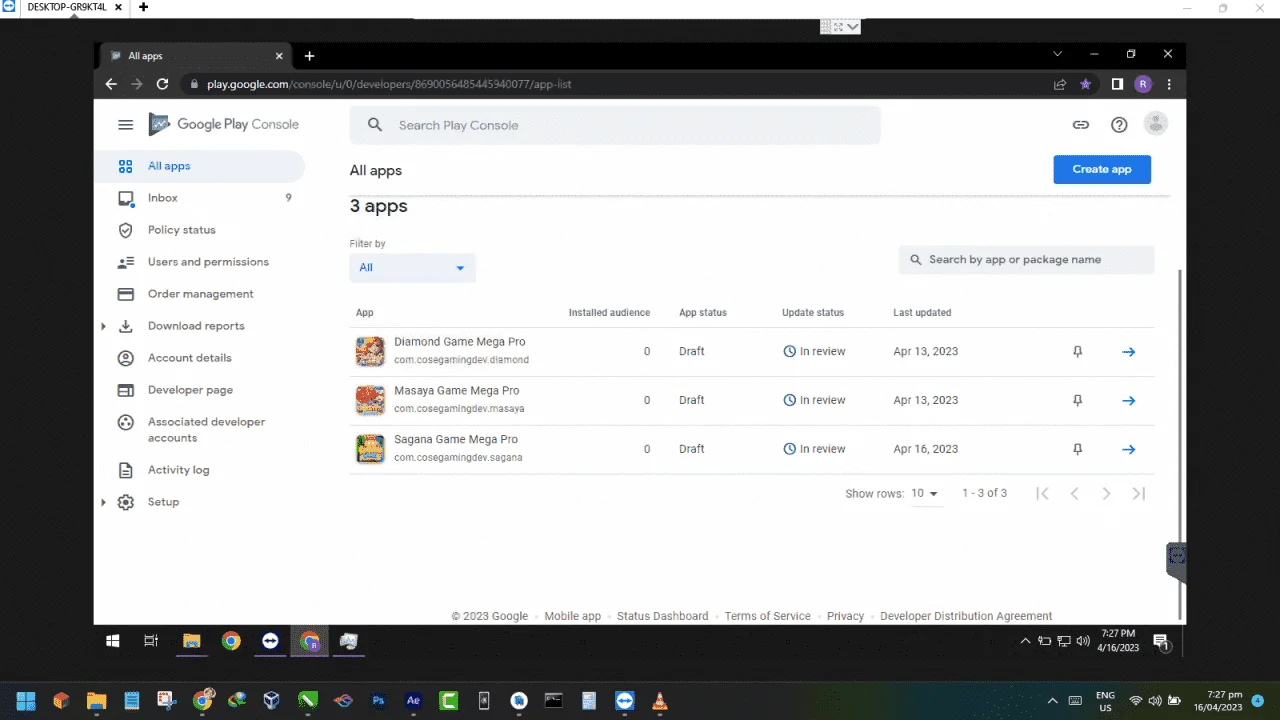Launch VLC from host taskbar

(660, 700)
